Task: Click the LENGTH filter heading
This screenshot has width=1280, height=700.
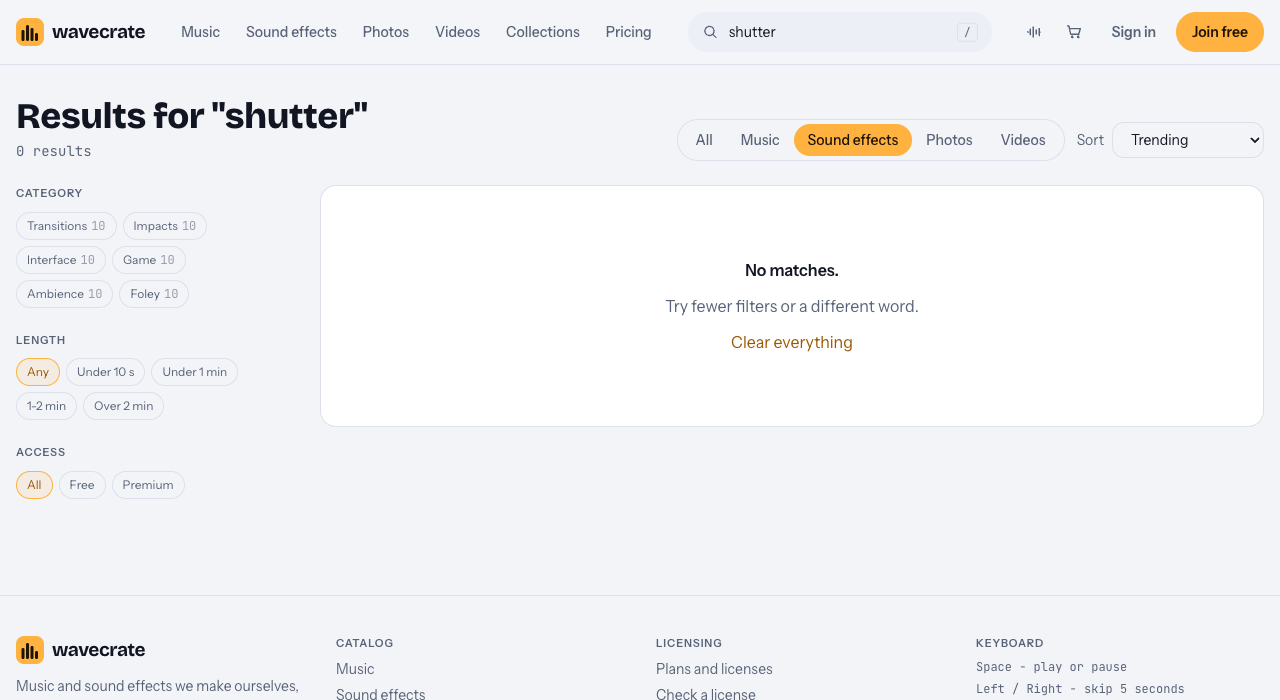Action: click(x=41, y=340)
